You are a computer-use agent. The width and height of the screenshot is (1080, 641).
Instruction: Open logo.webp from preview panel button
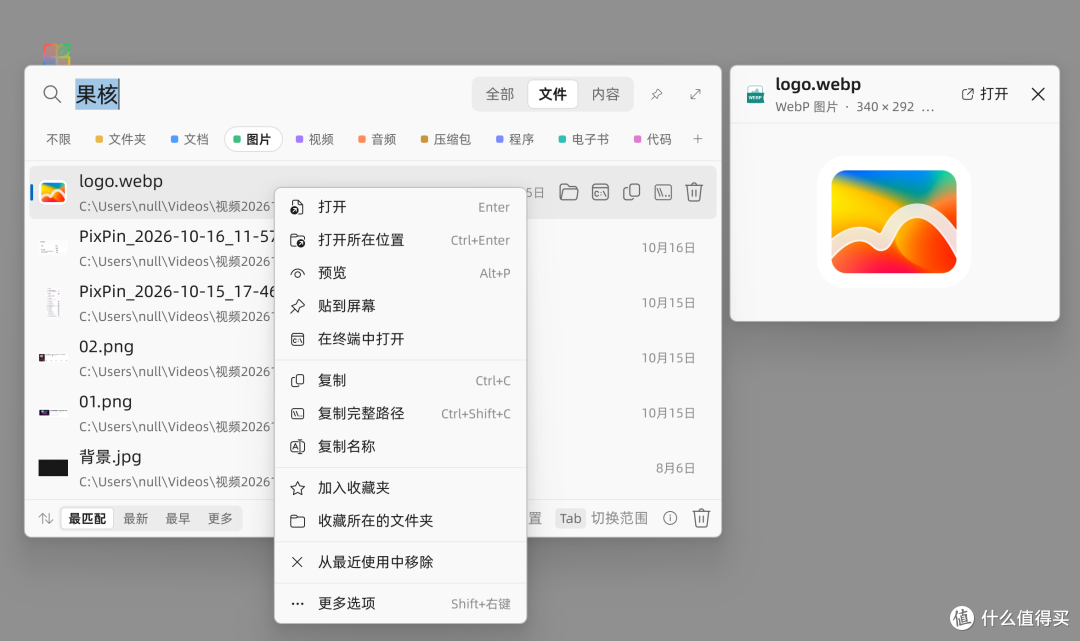pos(985,94)
